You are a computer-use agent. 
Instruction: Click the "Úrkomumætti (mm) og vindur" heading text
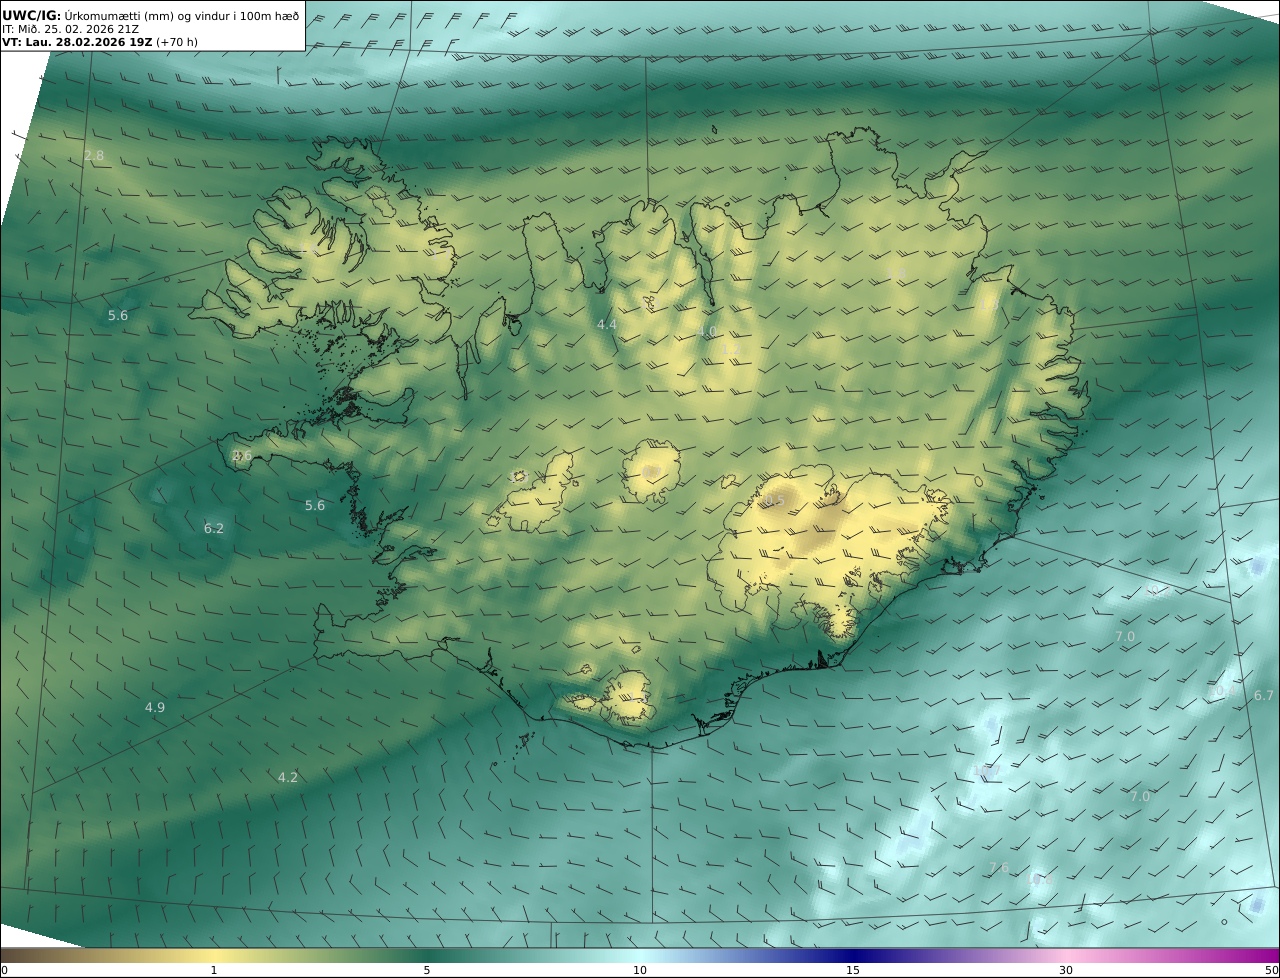click(148, 15)
